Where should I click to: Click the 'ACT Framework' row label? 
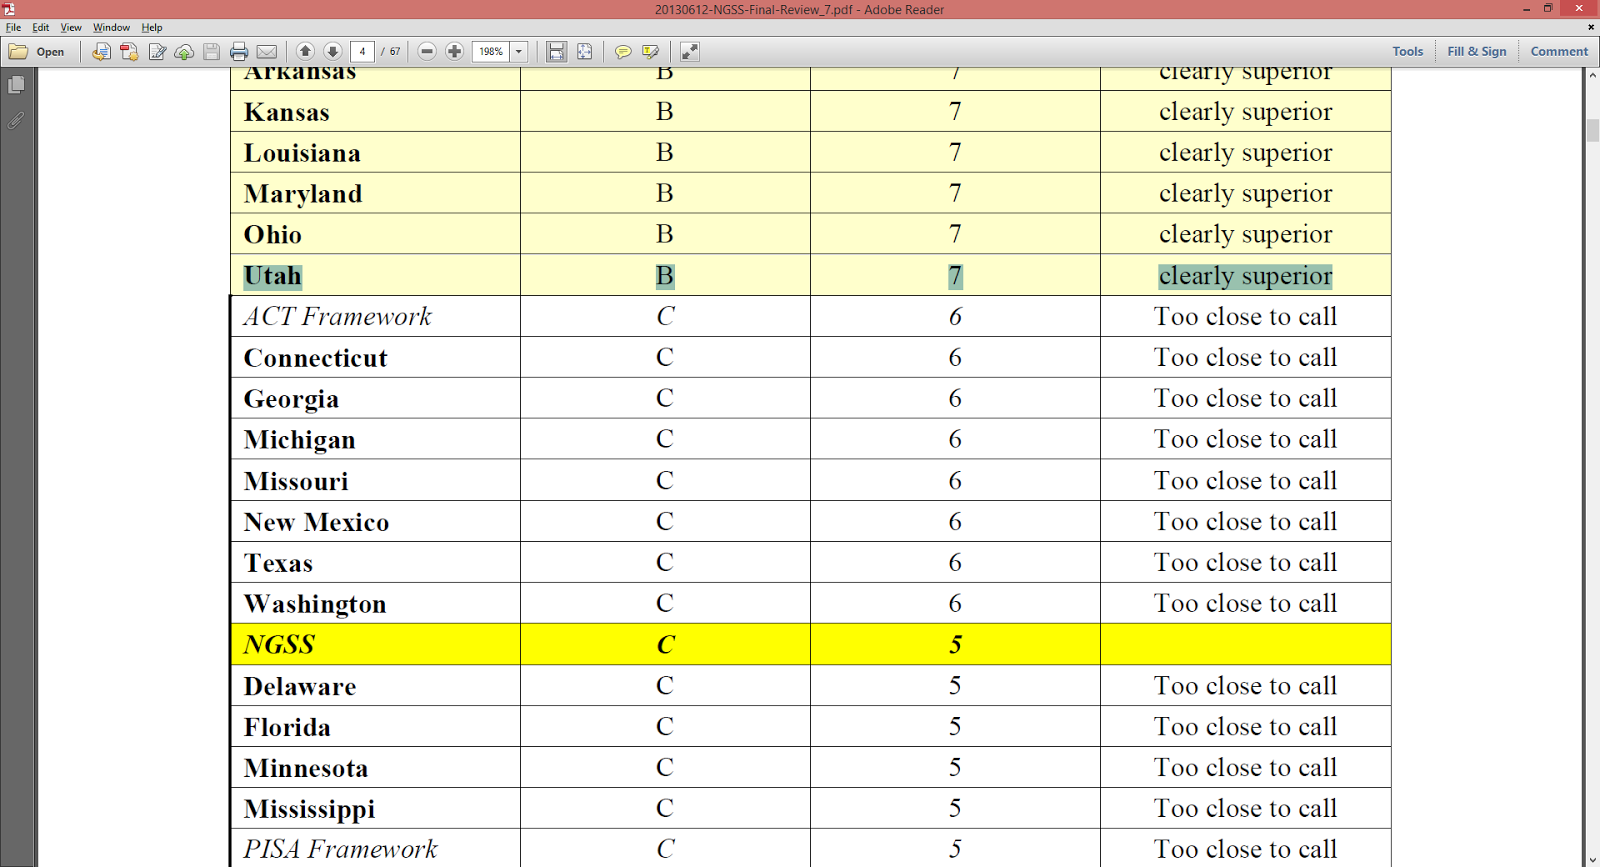(x=338, y=317)
